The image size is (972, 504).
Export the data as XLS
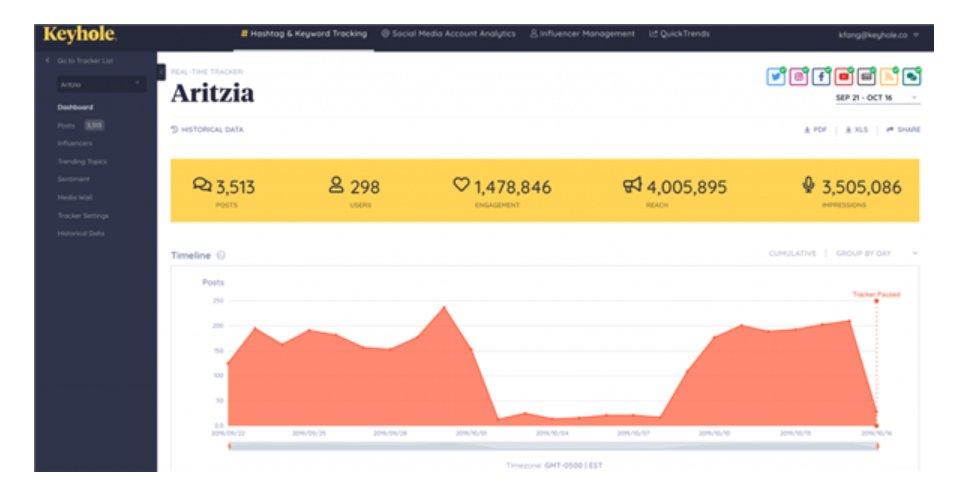click(x=857, y=130)
